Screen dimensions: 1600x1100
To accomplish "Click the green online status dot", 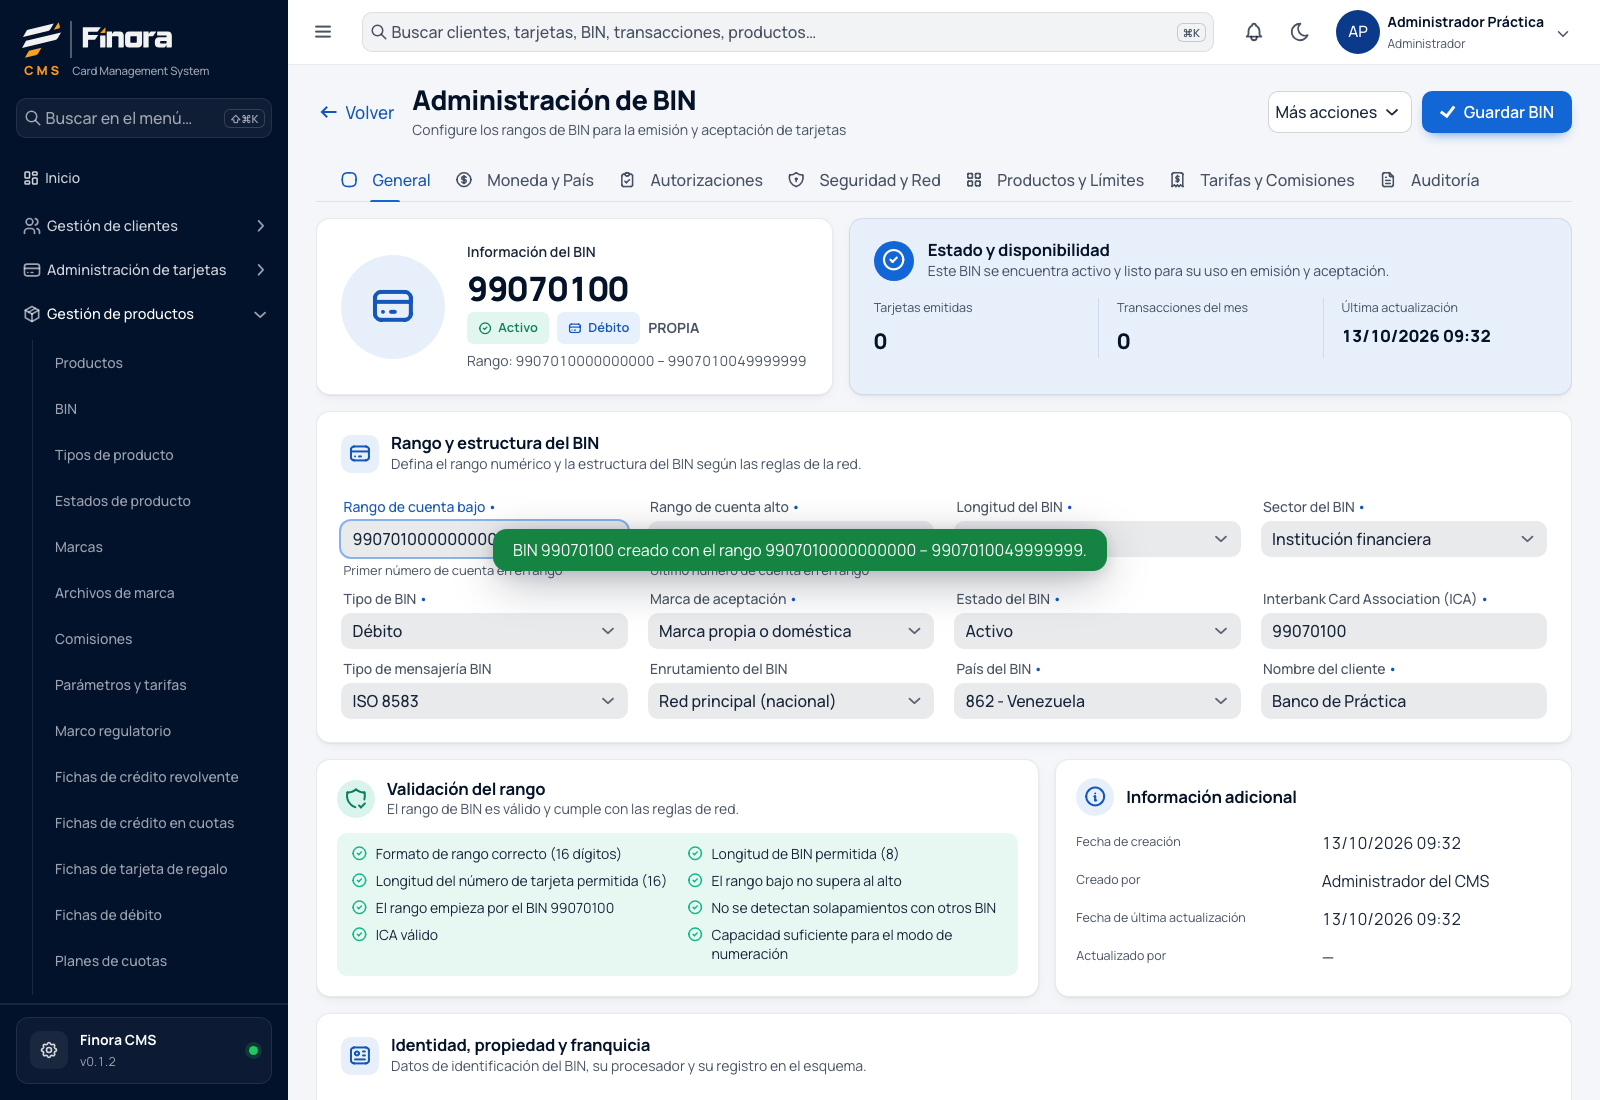I will (x=253, y=1050).
